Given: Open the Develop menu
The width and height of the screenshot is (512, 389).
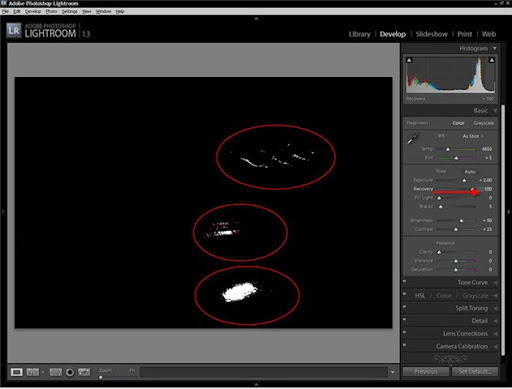Looking at the screenshot, I should pos(33,11).
